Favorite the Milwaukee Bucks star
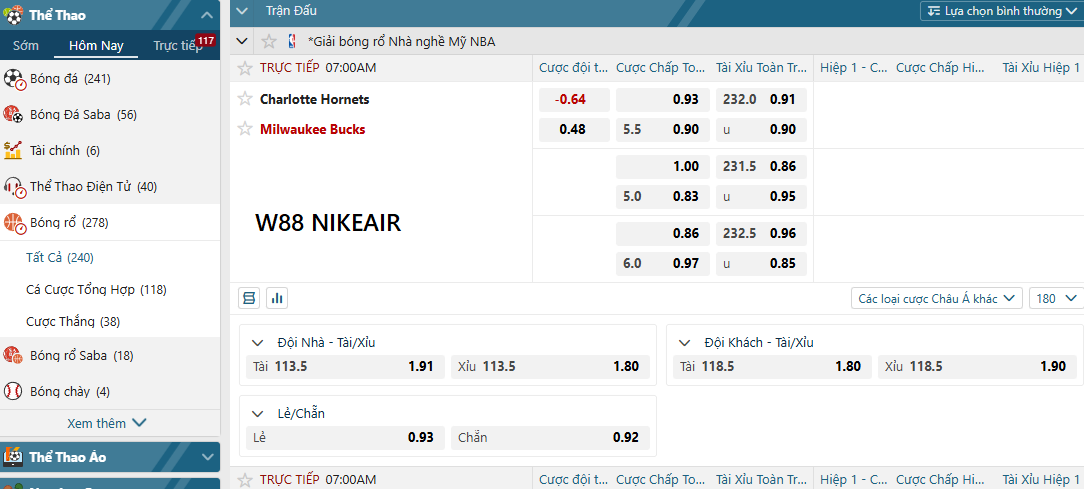This screenshot has height=489, width=1084. tap(245, 129)
